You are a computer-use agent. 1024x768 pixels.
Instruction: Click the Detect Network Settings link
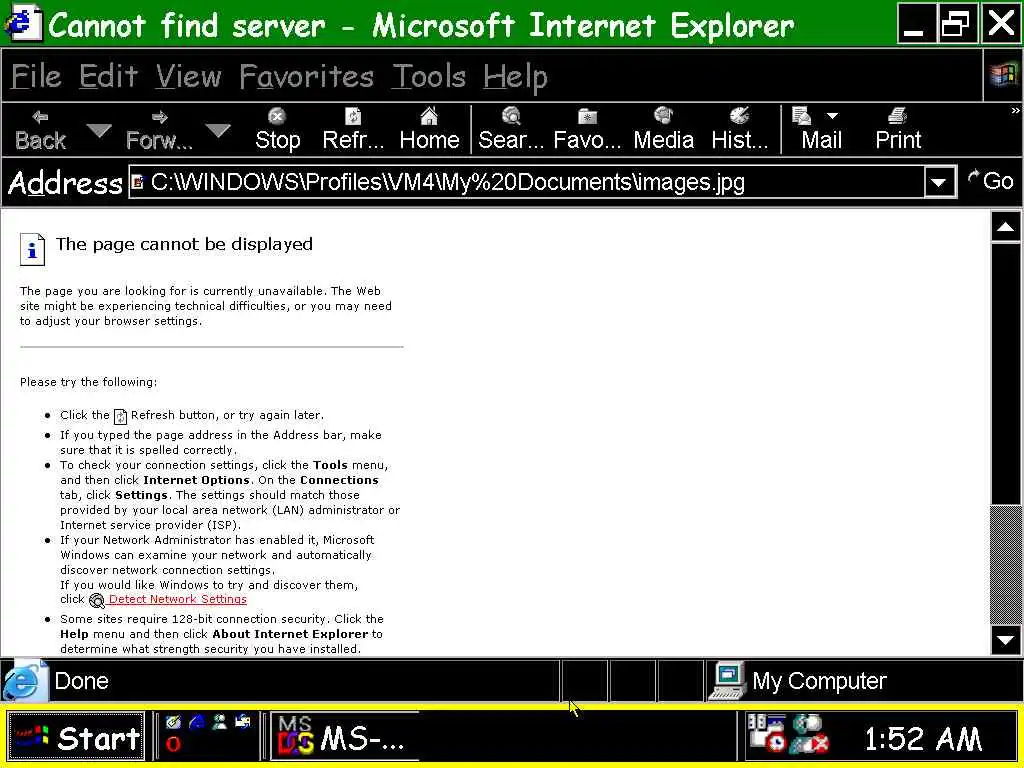point(178,600)
